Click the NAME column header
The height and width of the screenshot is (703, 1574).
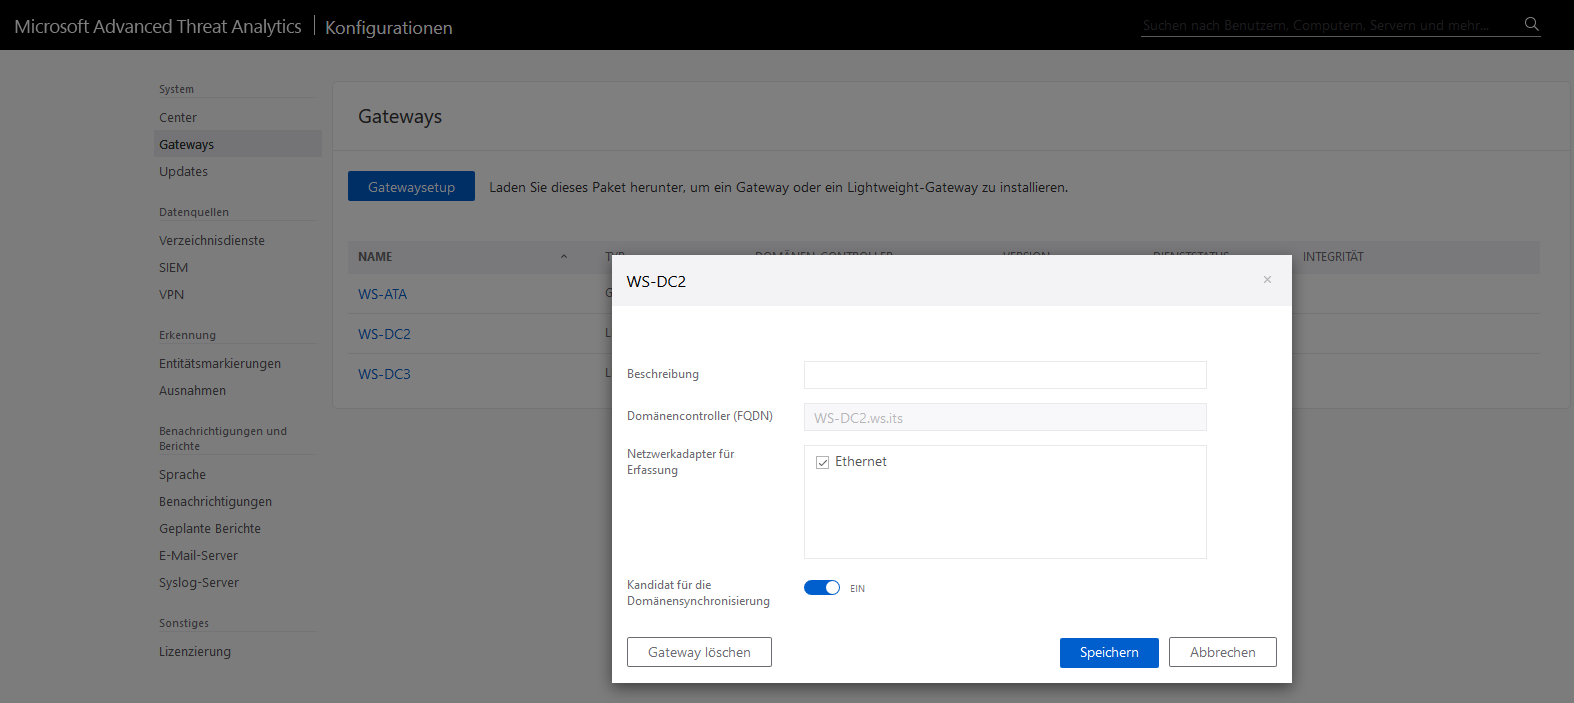pyautogui.click(x=375, y=257)
